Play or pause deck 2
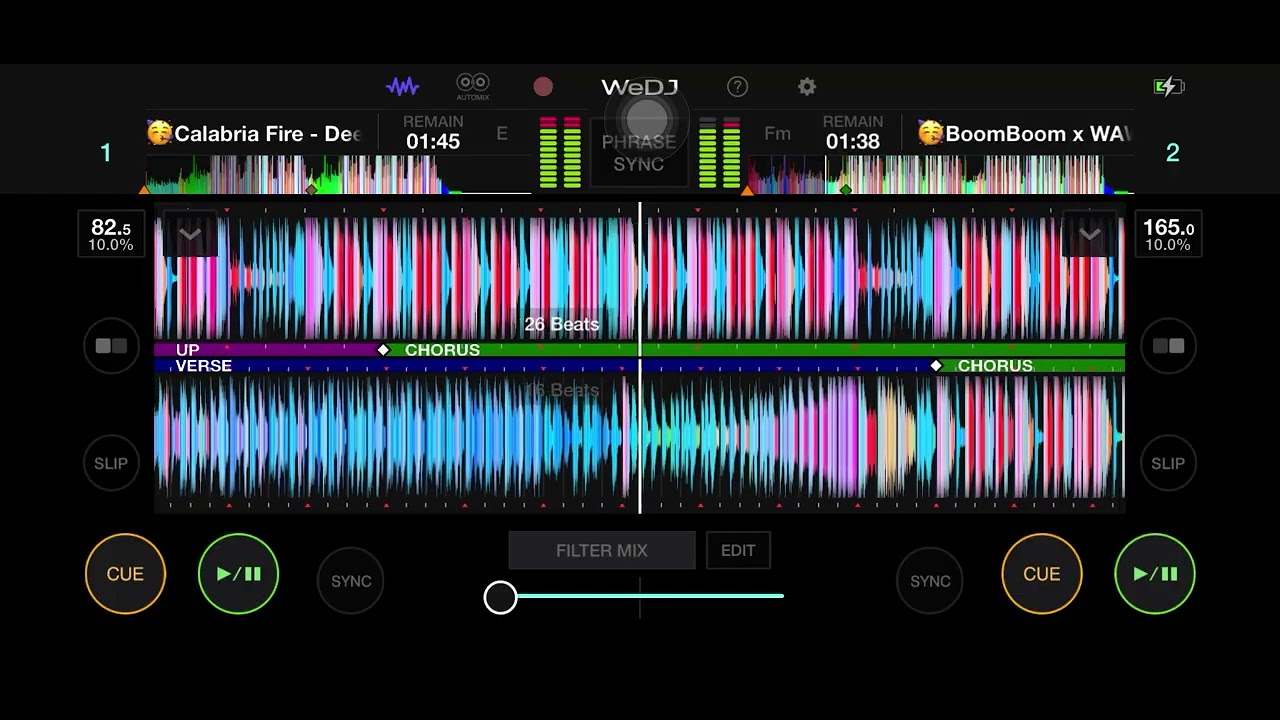The image size is (1280, 720). (x=1155, y=573)
